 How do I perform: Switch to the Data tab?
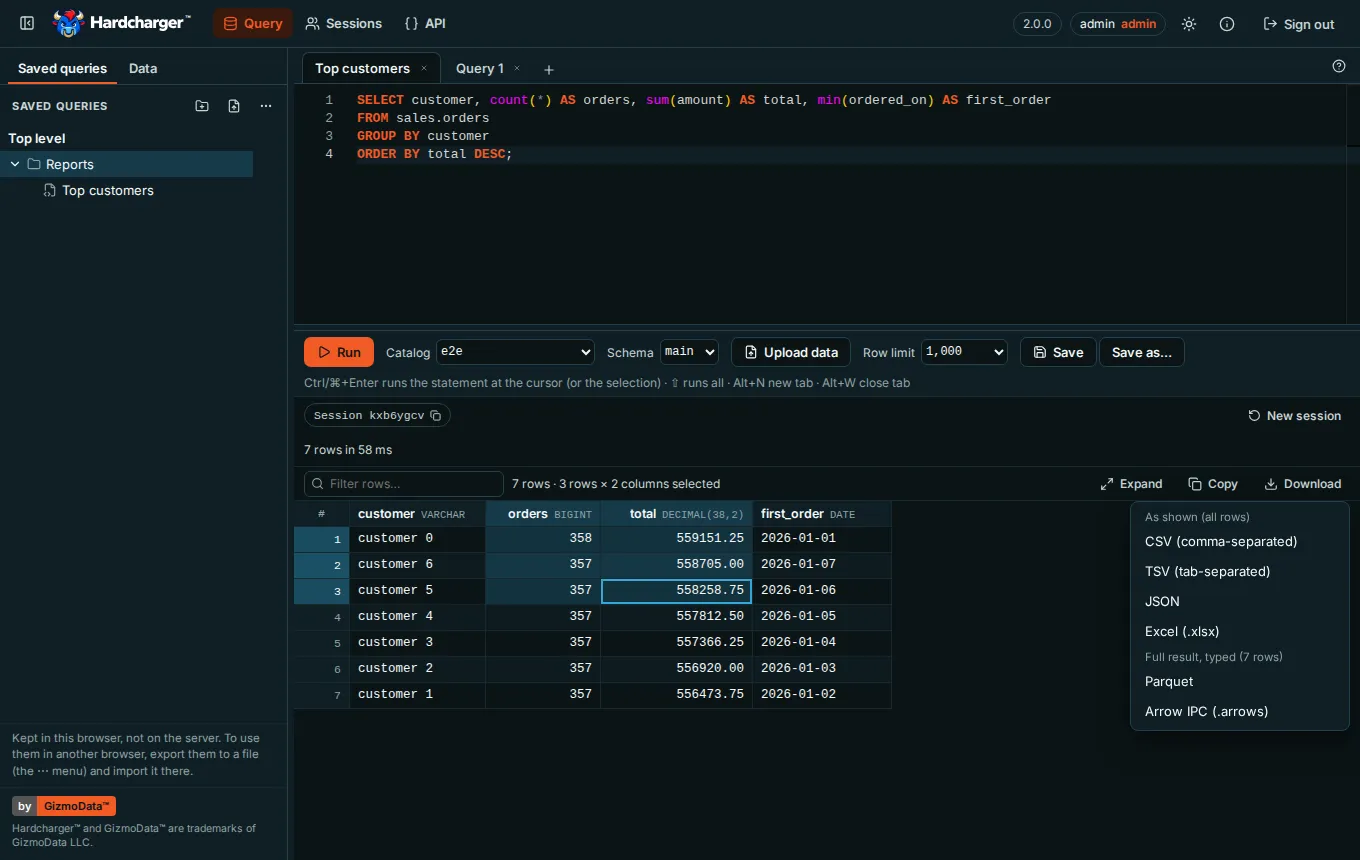pos(143,68)
